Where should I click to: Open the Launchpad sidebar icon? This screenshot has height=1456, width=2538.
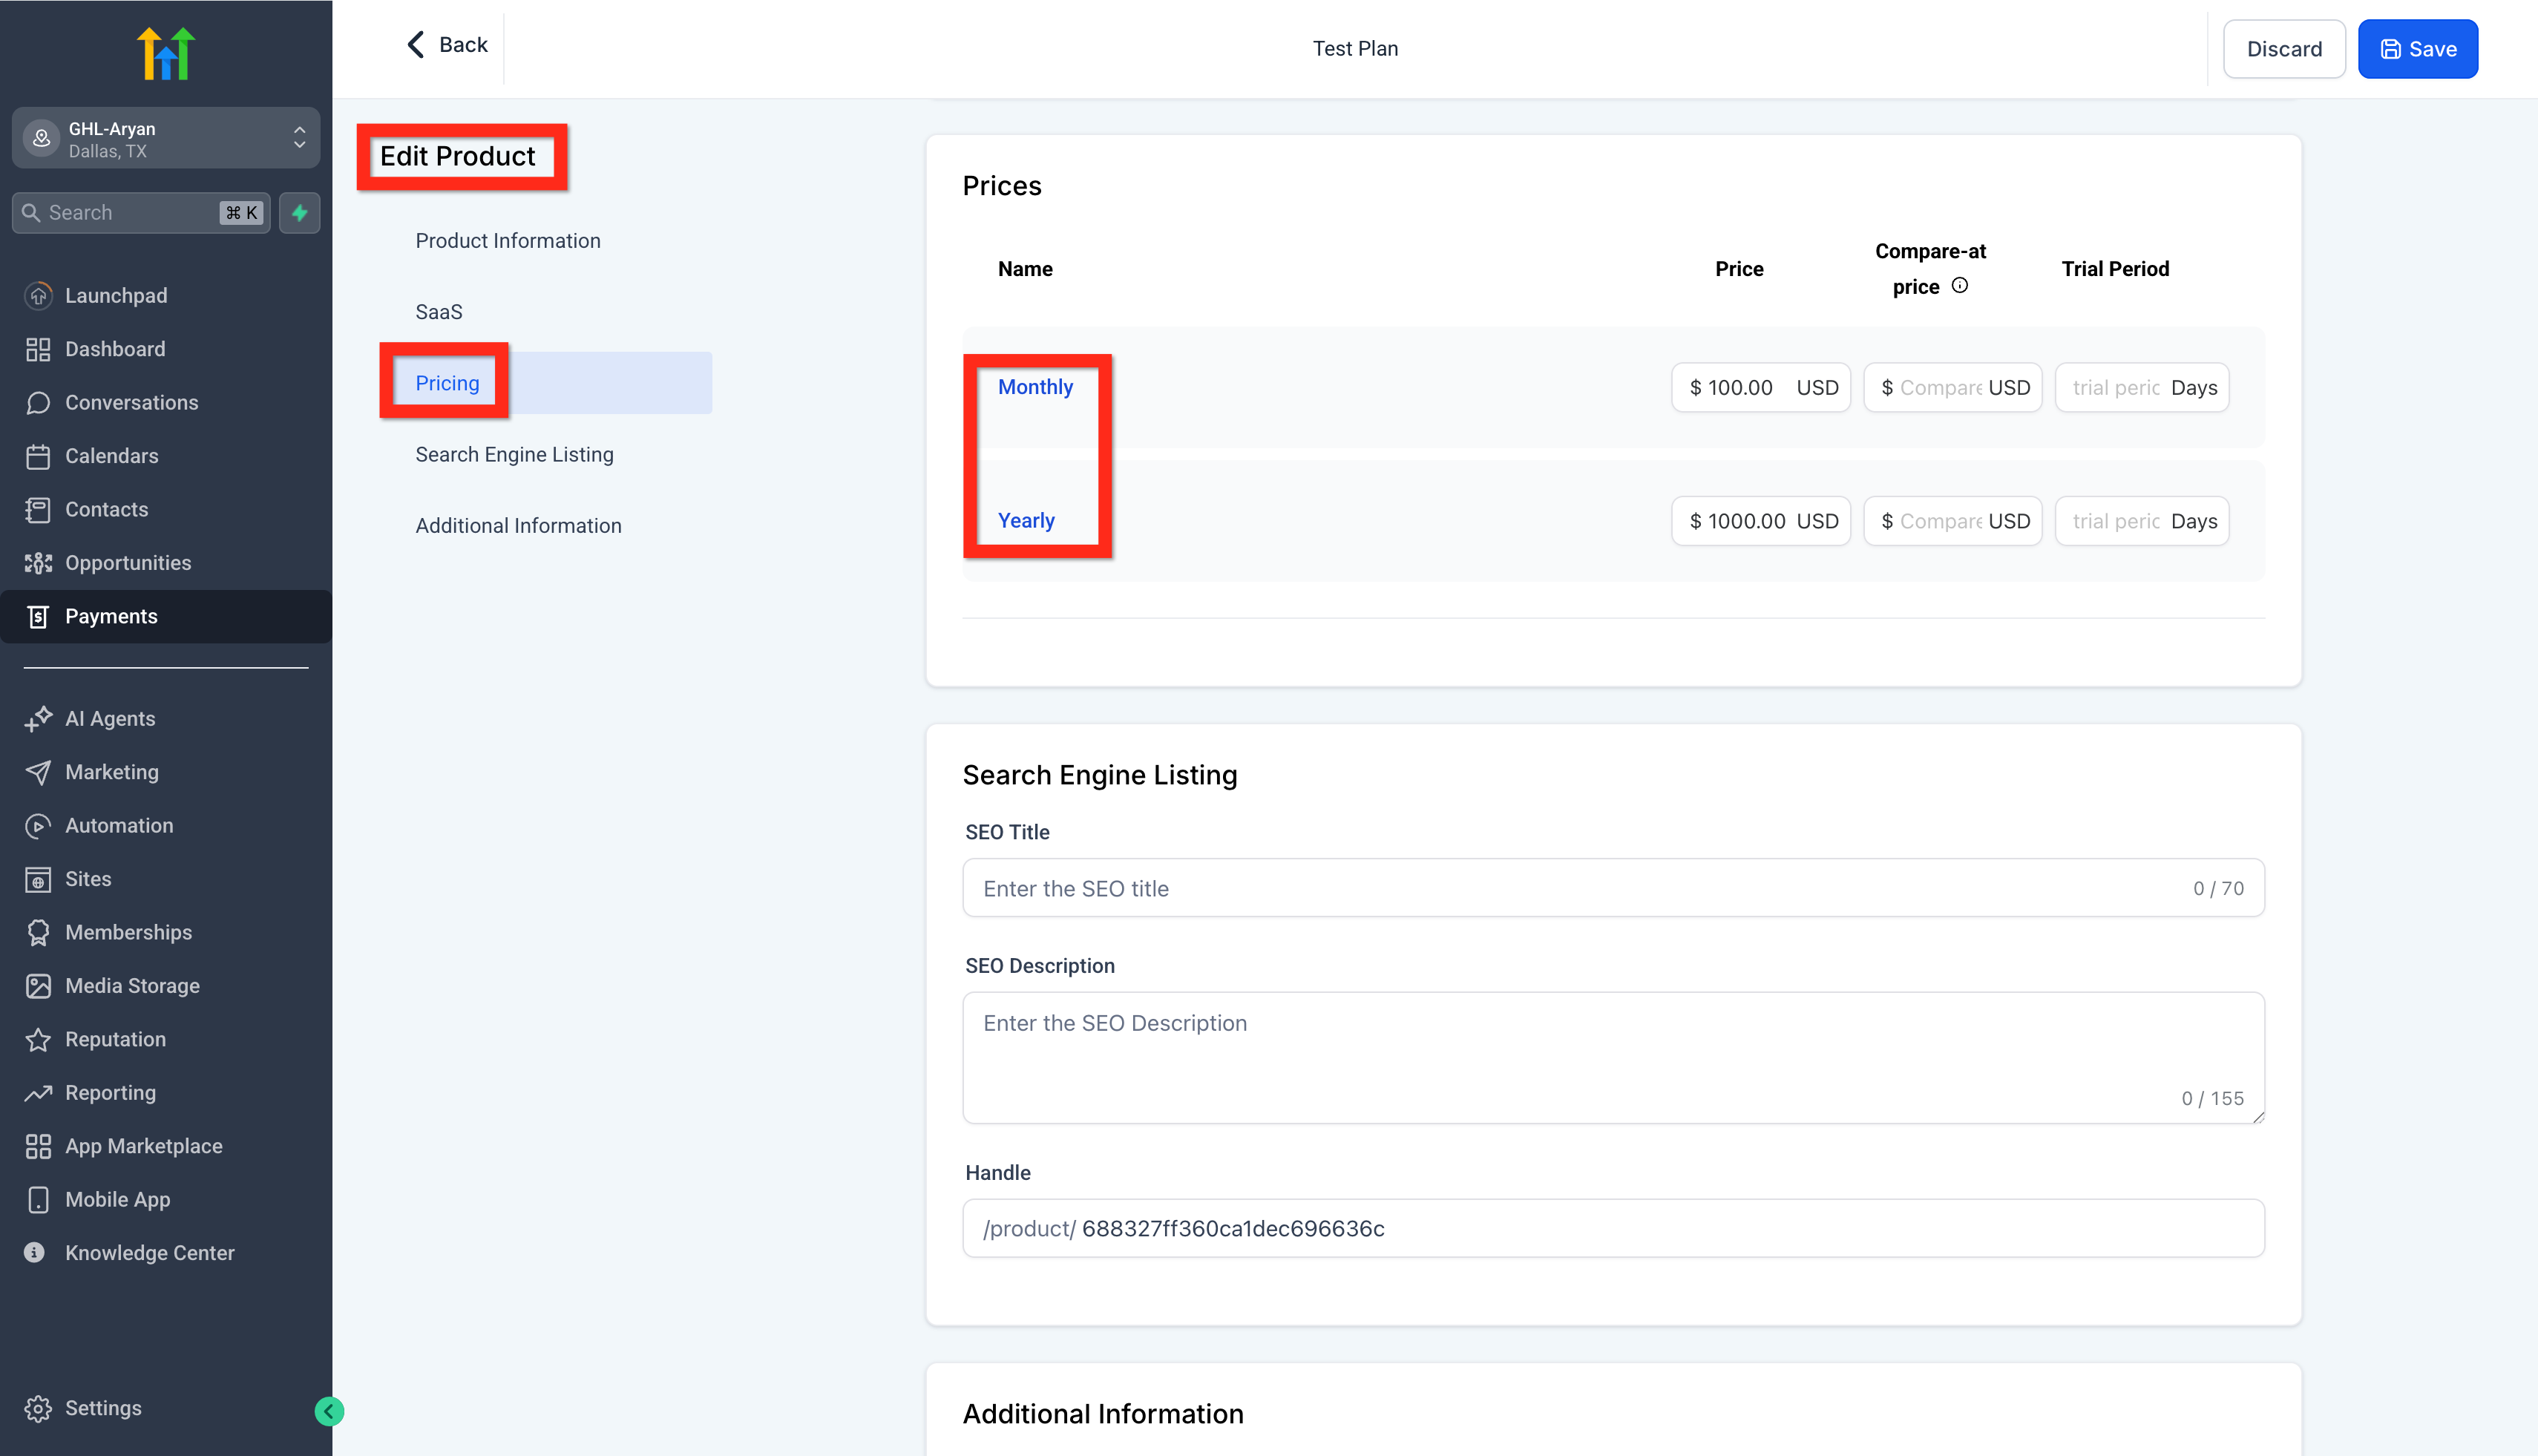(38, 295)
